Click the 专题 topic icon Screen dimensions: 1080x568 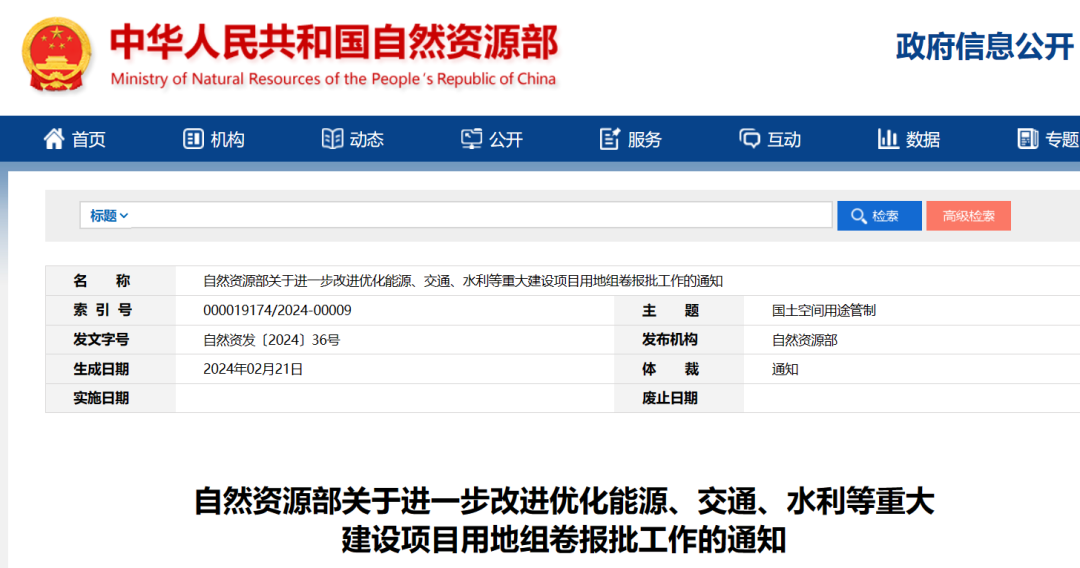[1027, 139]
